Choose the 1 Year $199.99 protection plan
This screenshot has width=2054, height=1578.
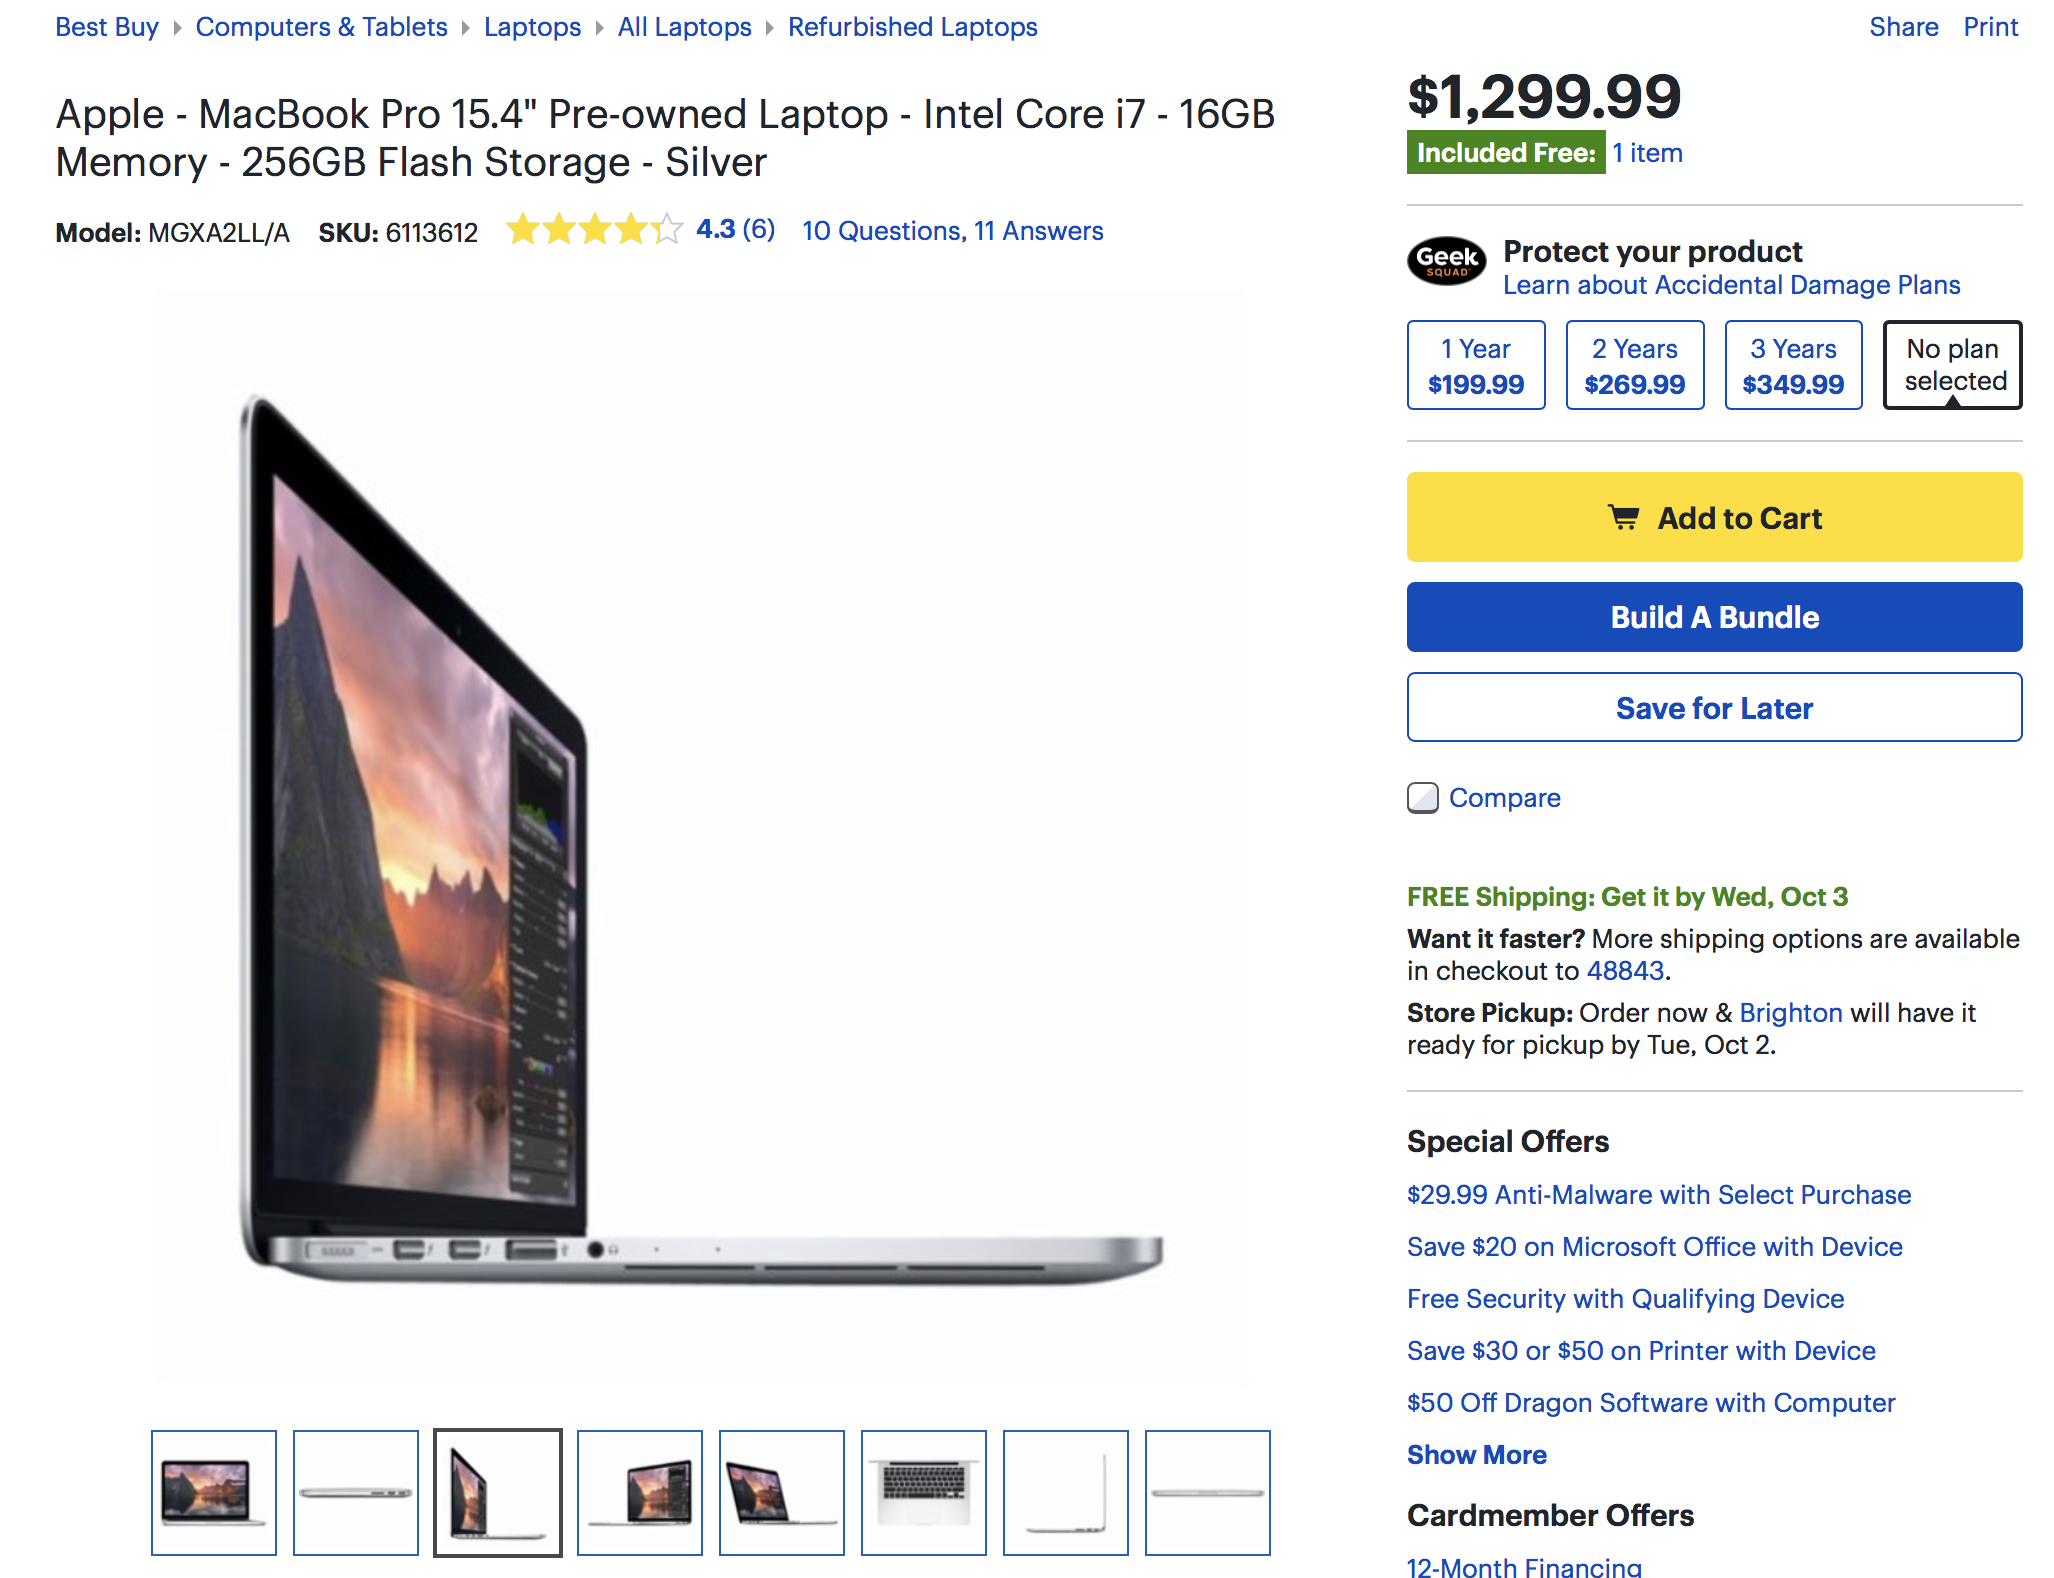click(1476, 365)
